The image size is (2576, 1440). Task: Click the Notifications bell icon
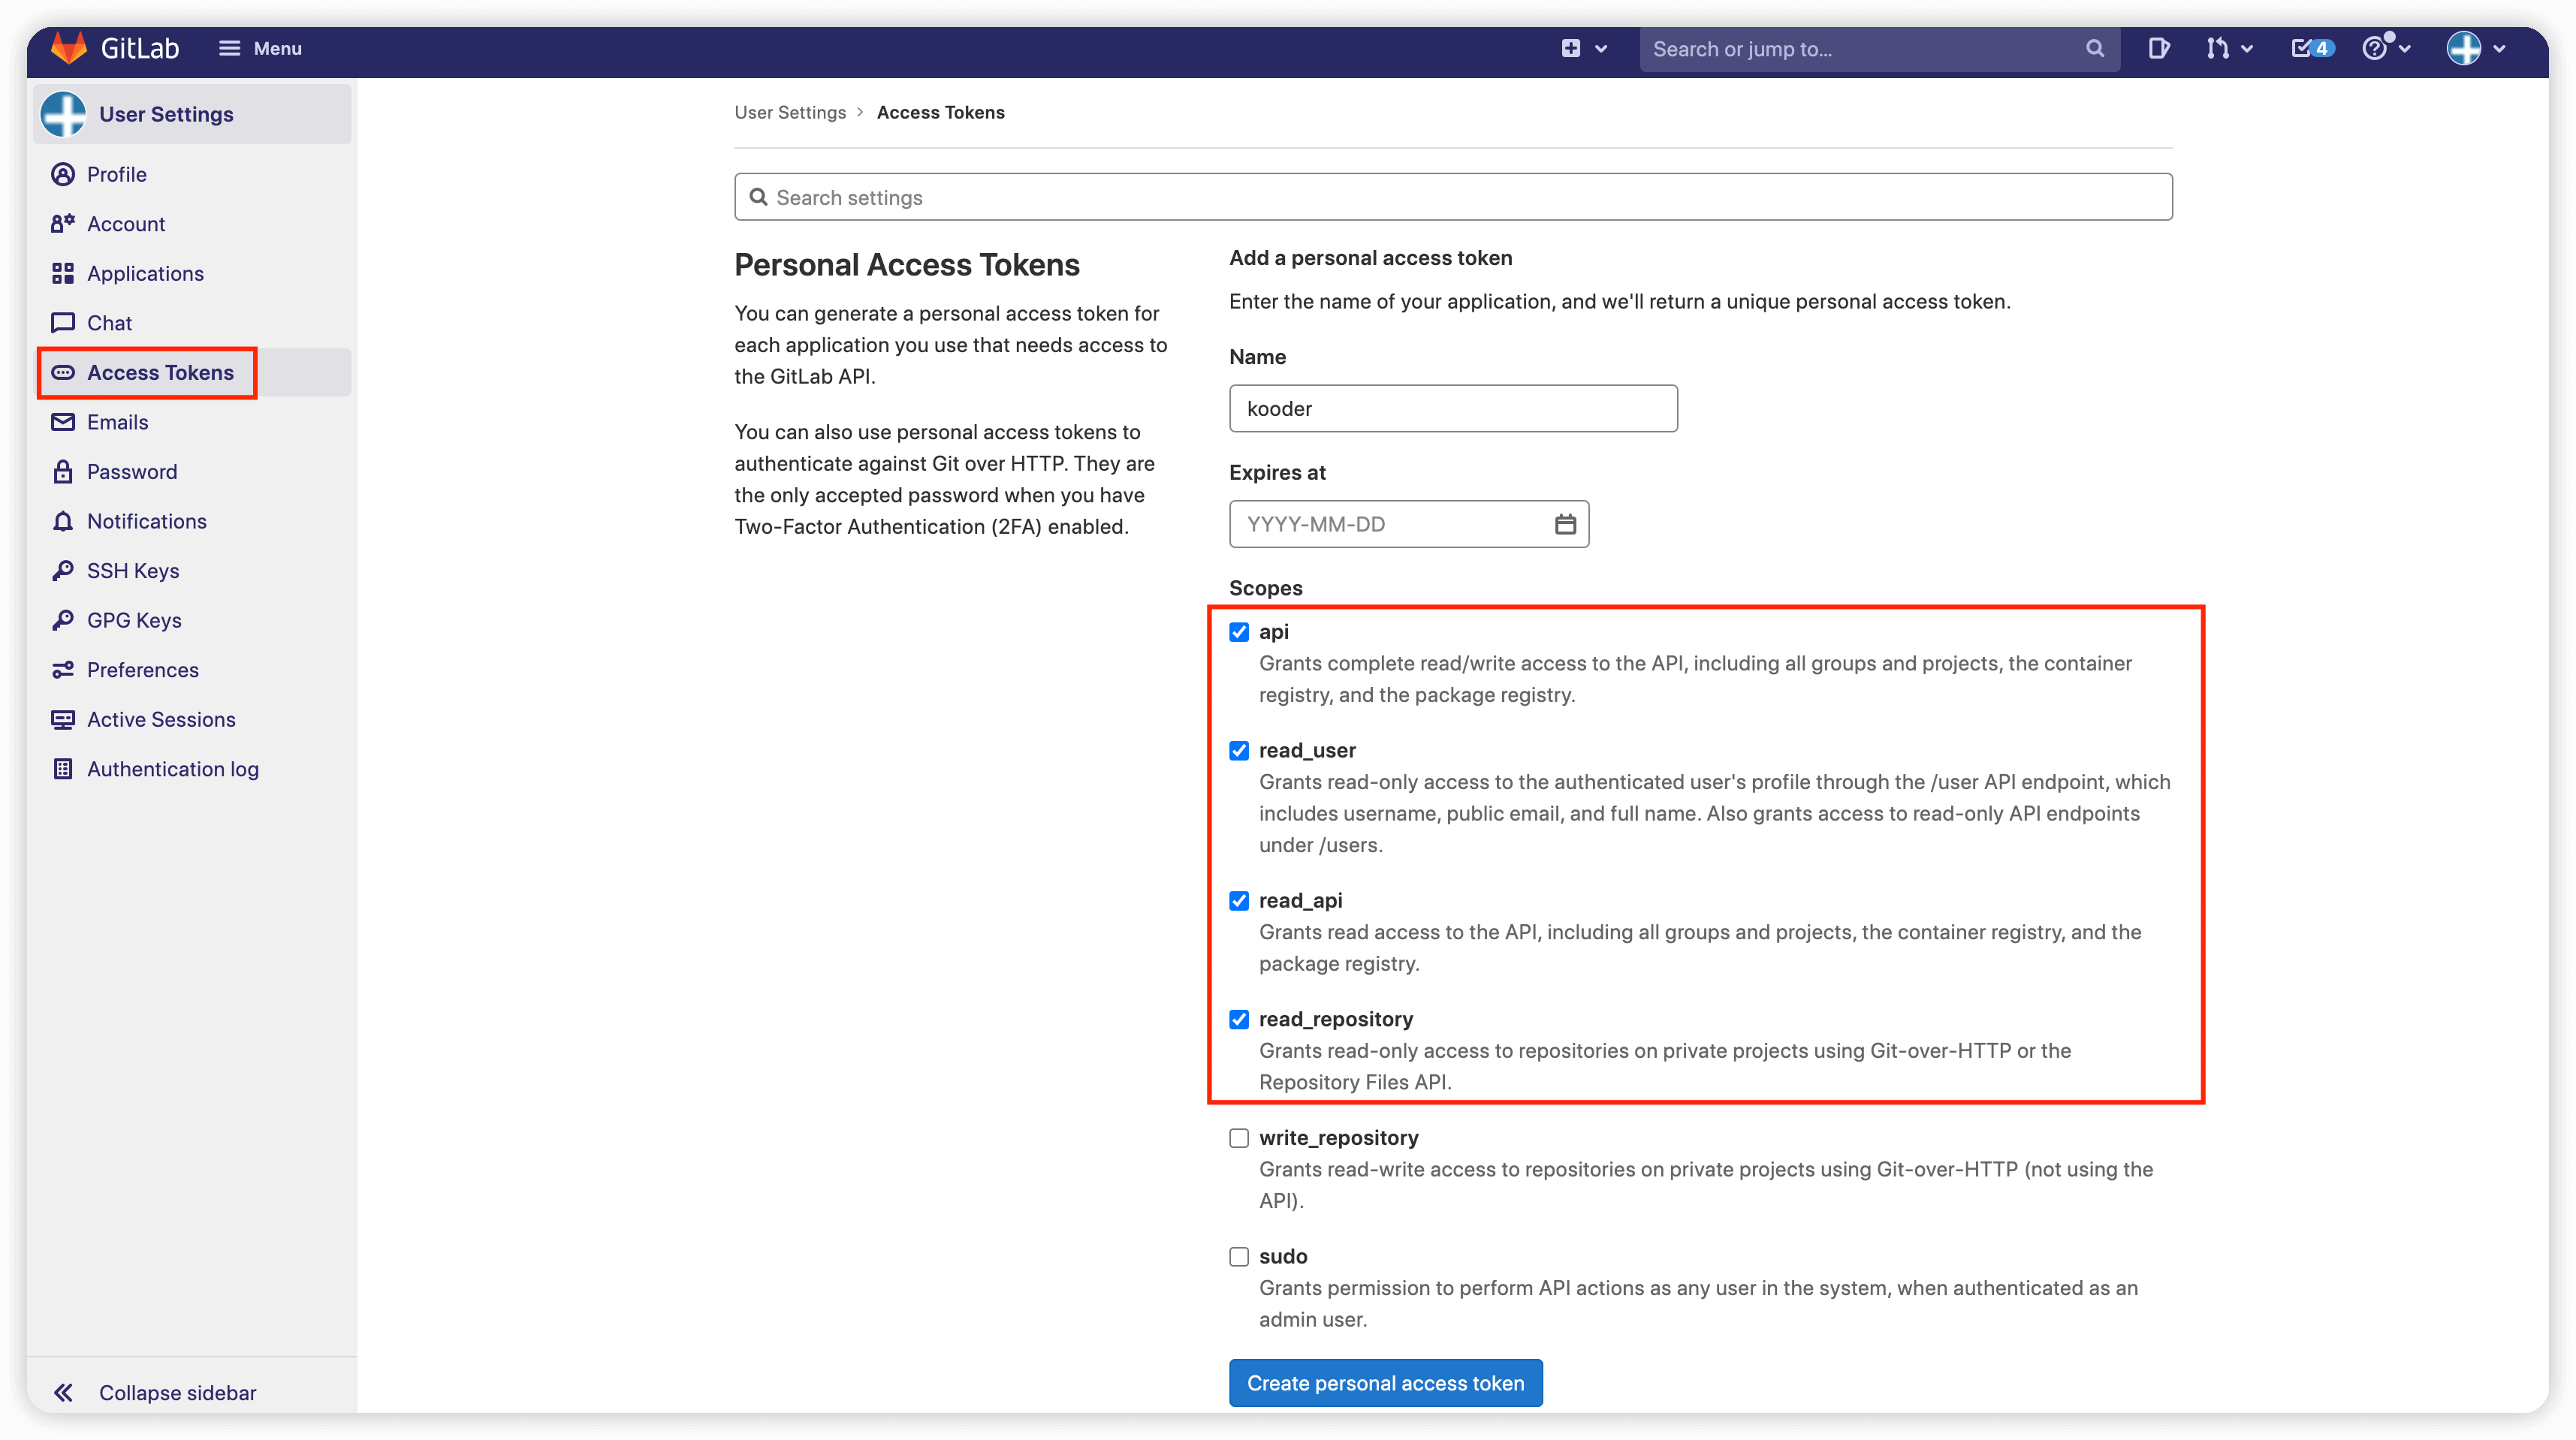pos(63,521)
